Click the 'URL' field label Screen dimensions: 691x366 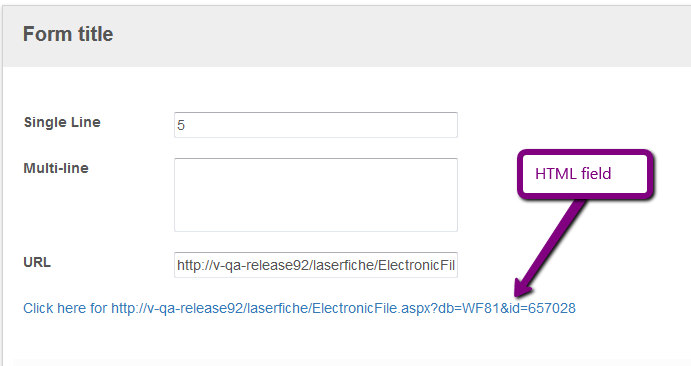[x=37, y=262]
